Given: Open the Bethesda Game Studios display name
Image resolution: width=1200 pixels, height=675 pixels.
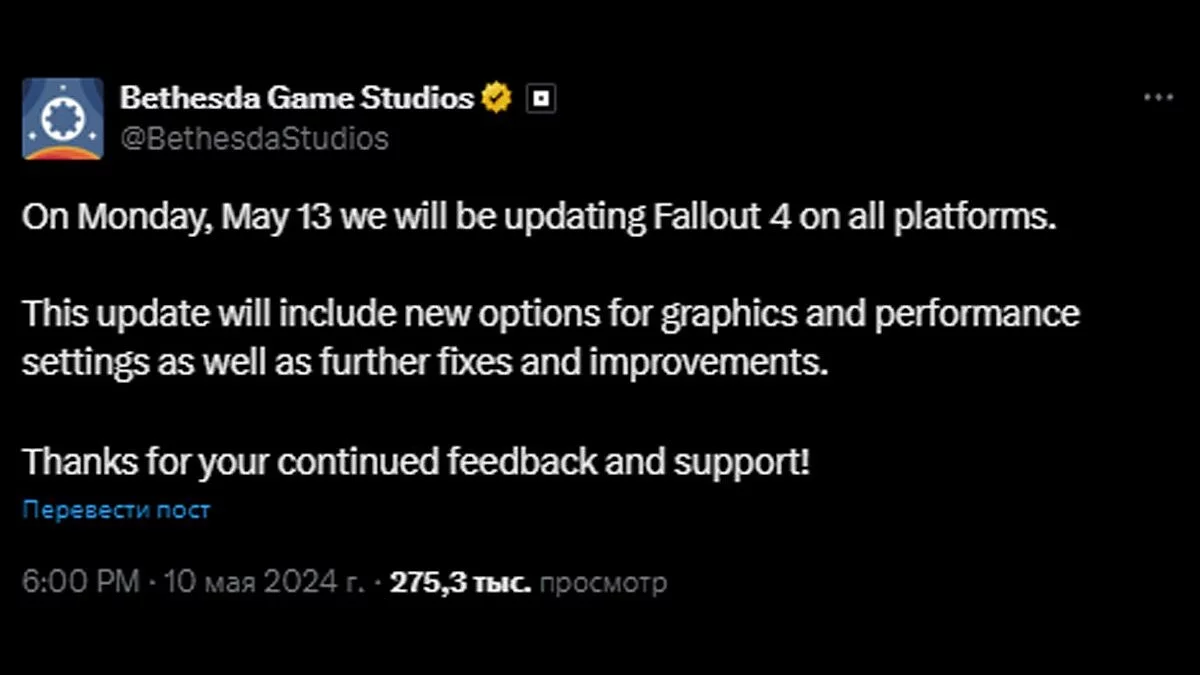Looking at the screenshot, I should pyautogui.click(x=296, y=98).
